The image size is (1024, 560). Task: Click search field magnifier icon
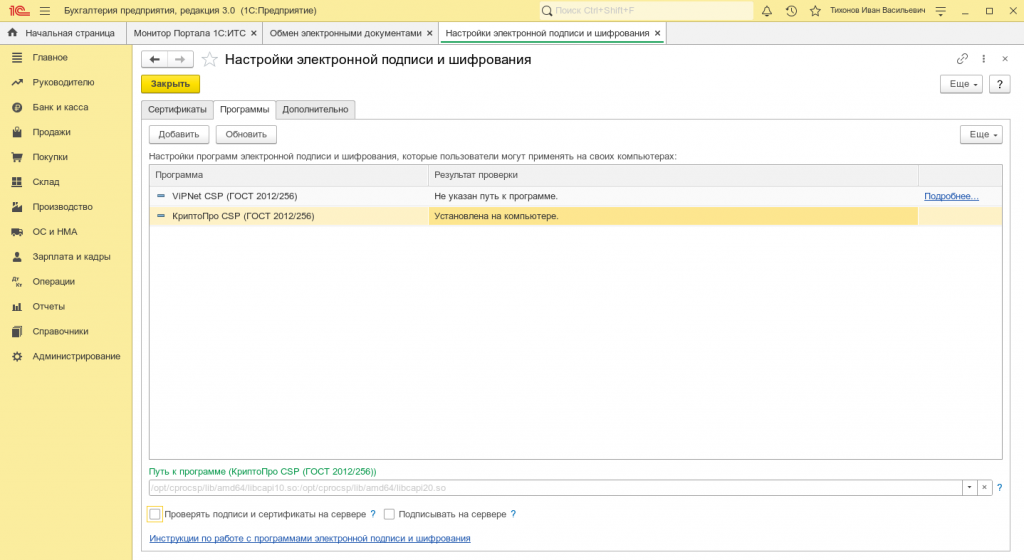547,10
